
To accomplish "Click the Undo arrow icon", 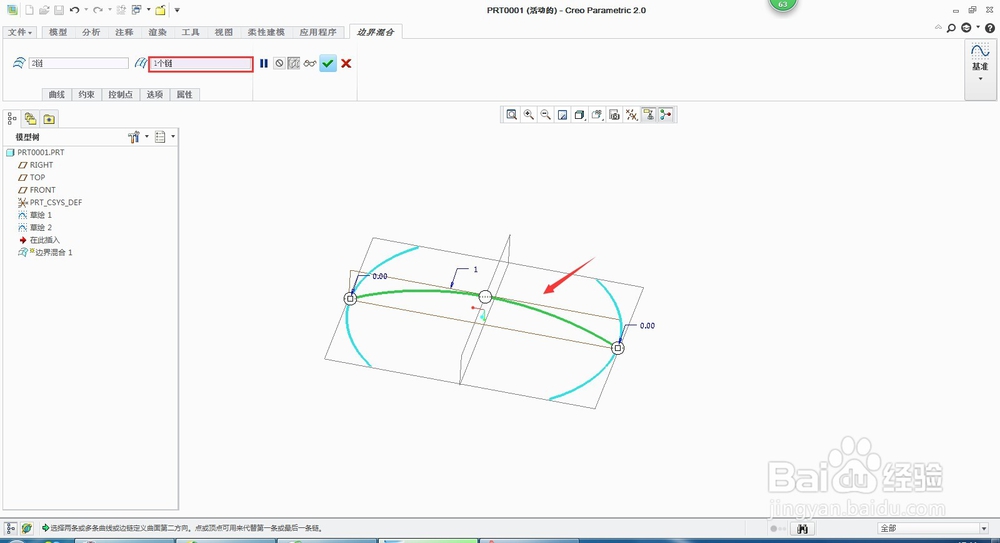I will (x=74, y=10).
